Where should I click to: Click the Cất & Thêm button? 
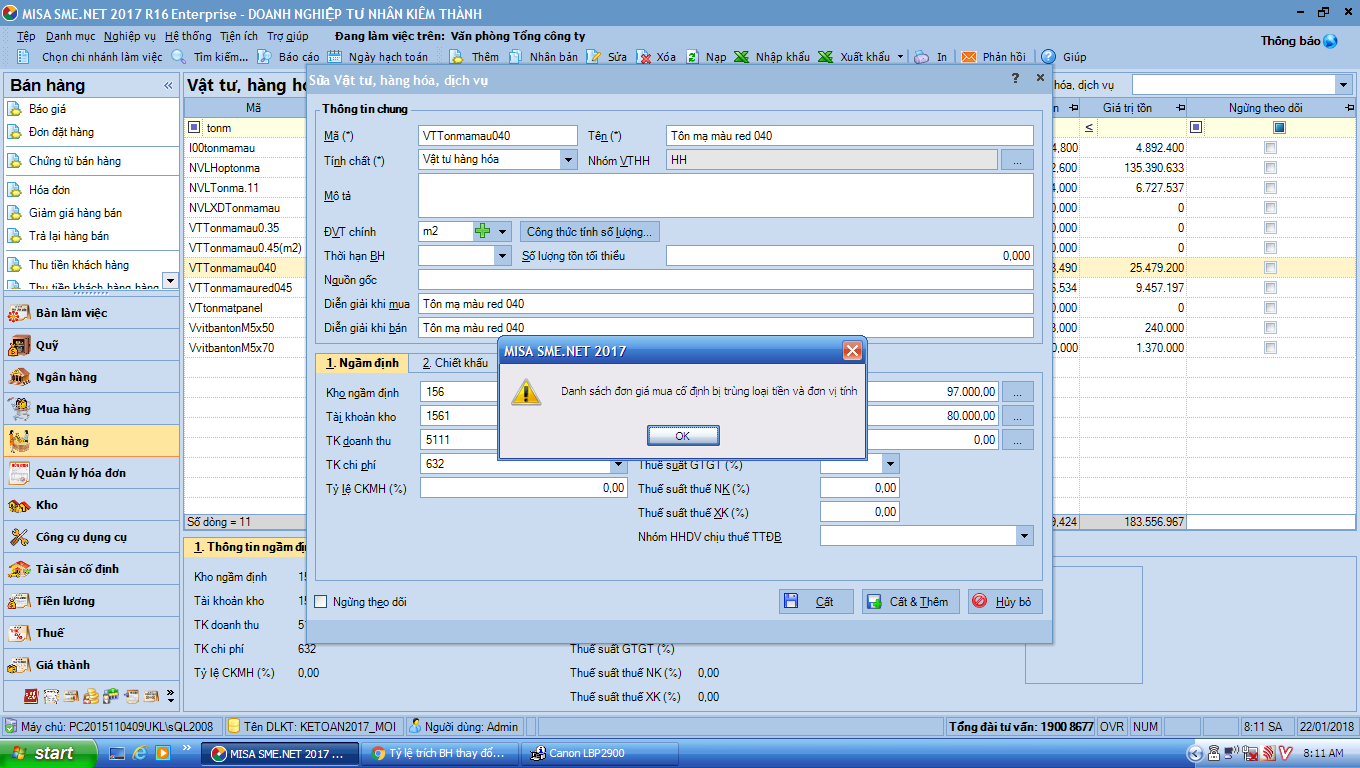[910, 601]
